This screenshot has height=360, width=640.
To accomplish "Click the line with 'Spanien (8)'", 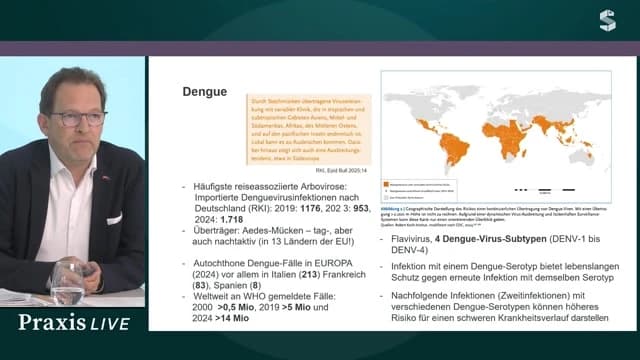I will tap(227, 285).
